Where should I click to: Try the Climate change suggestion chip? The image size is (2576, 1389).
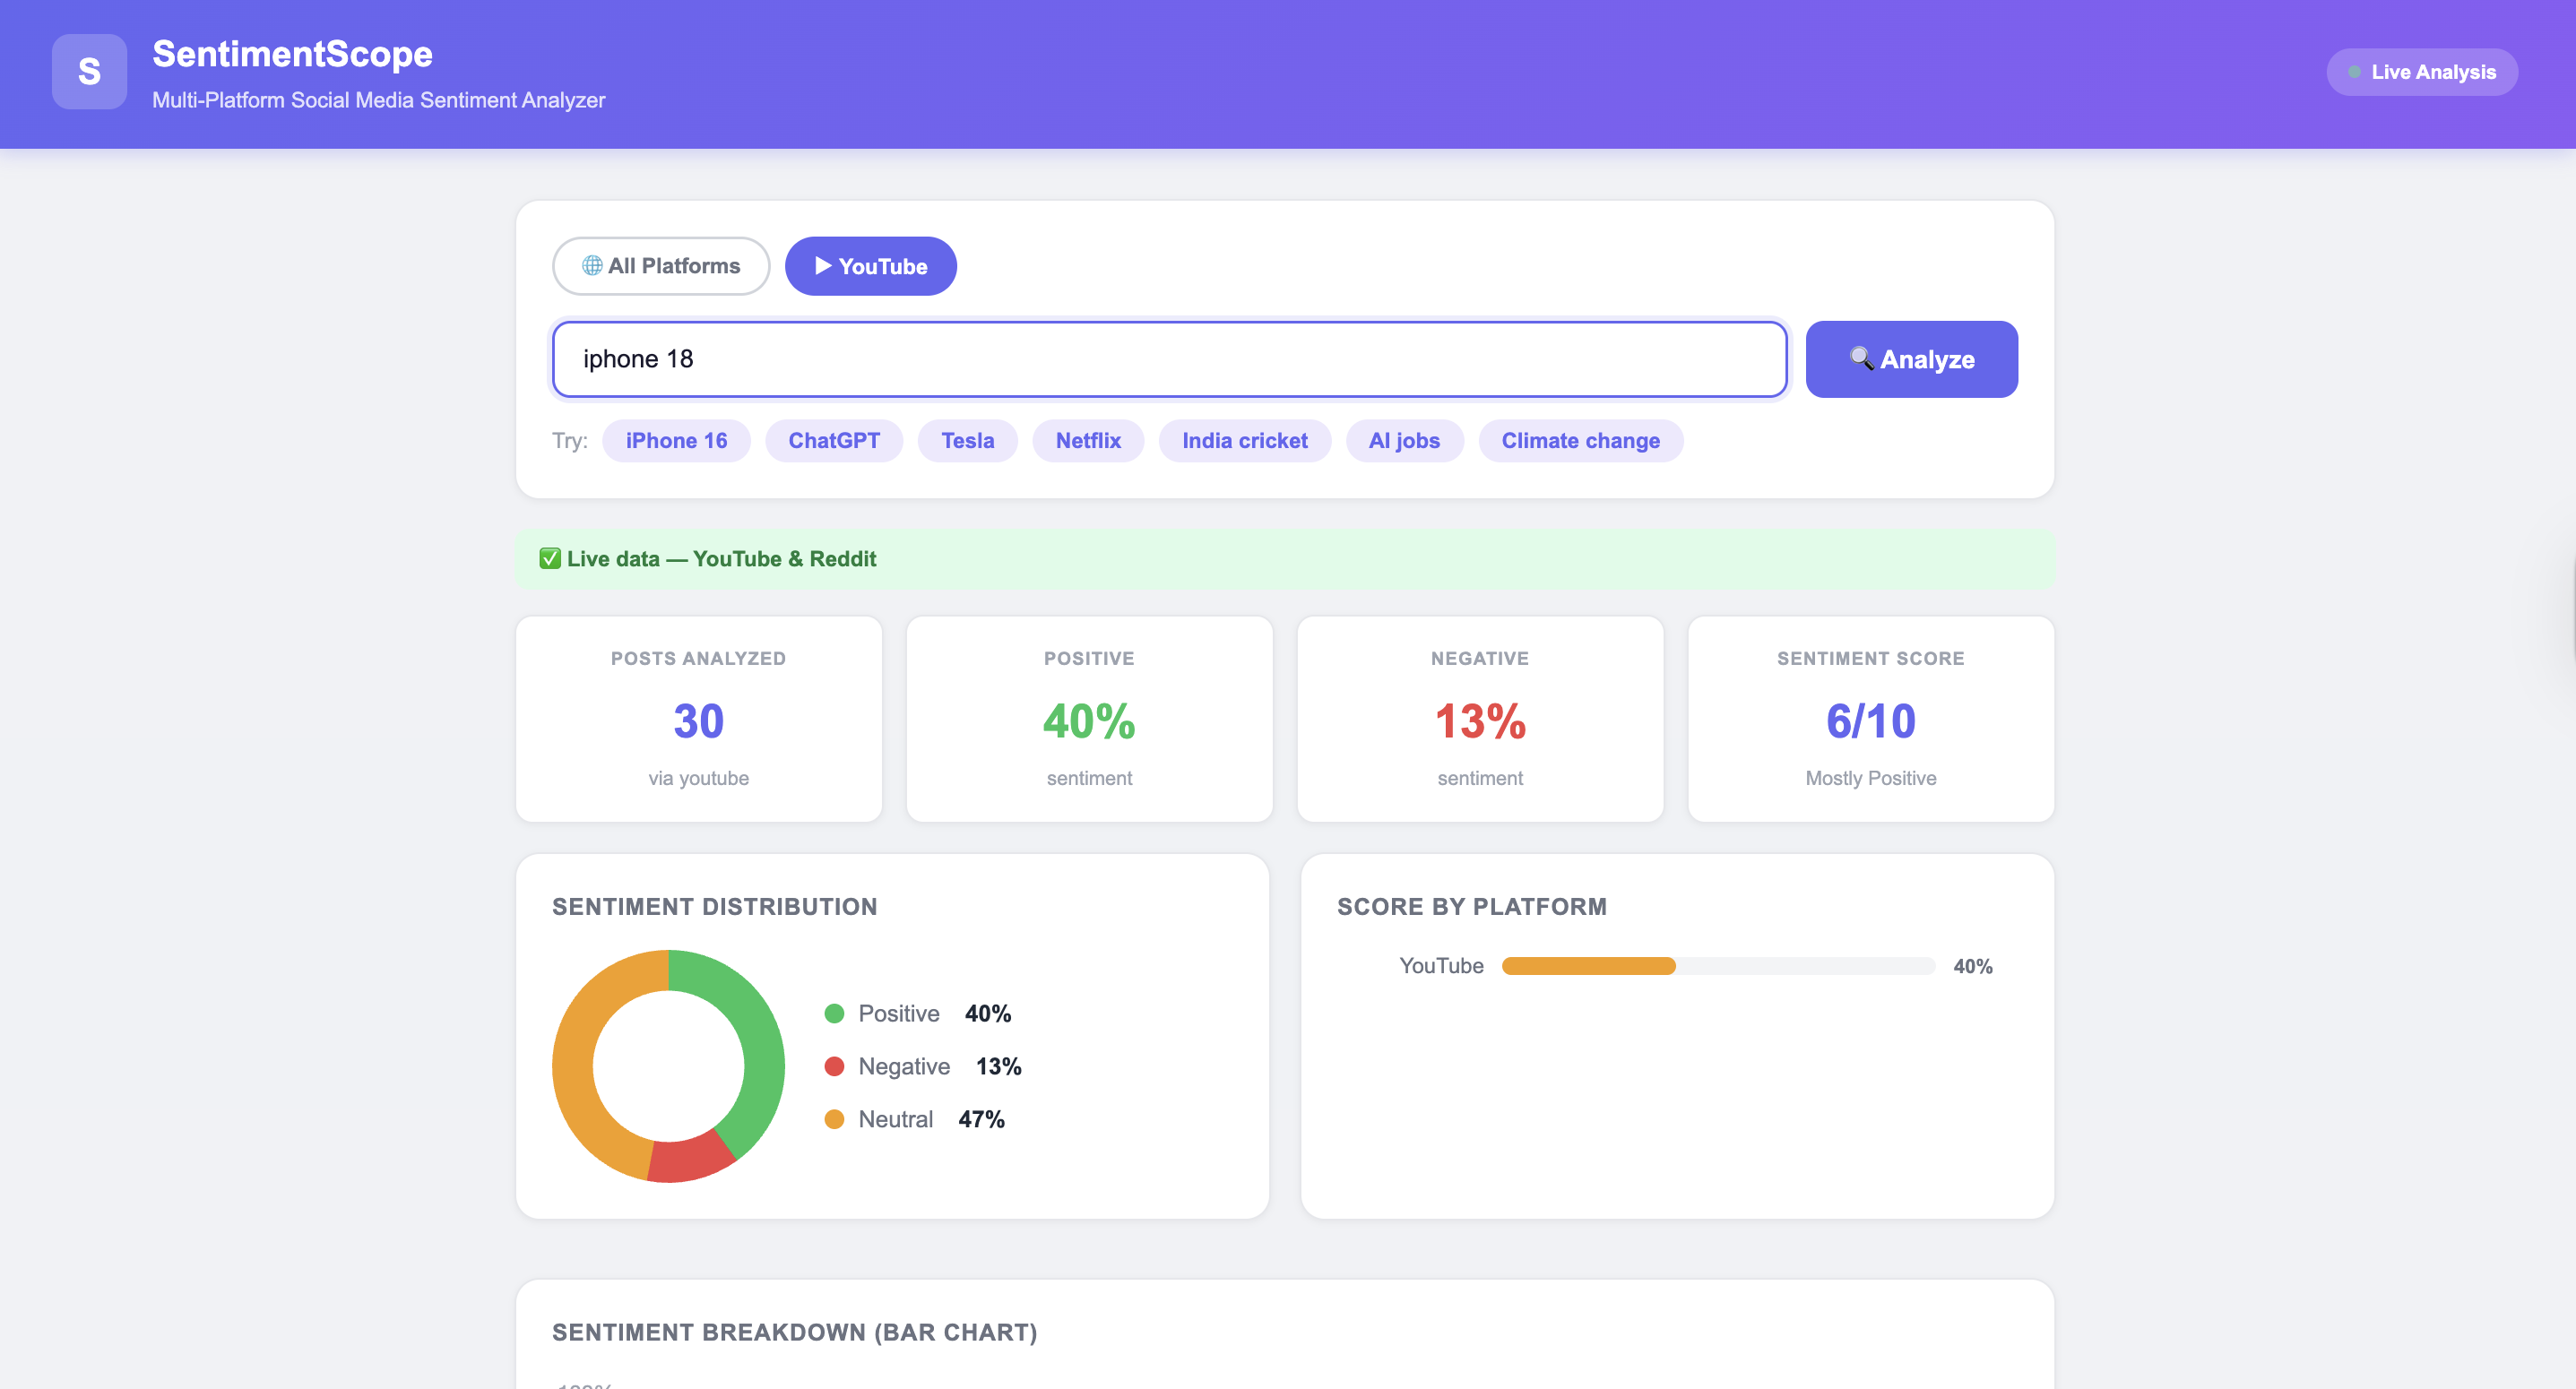[x=1580, y=441]
